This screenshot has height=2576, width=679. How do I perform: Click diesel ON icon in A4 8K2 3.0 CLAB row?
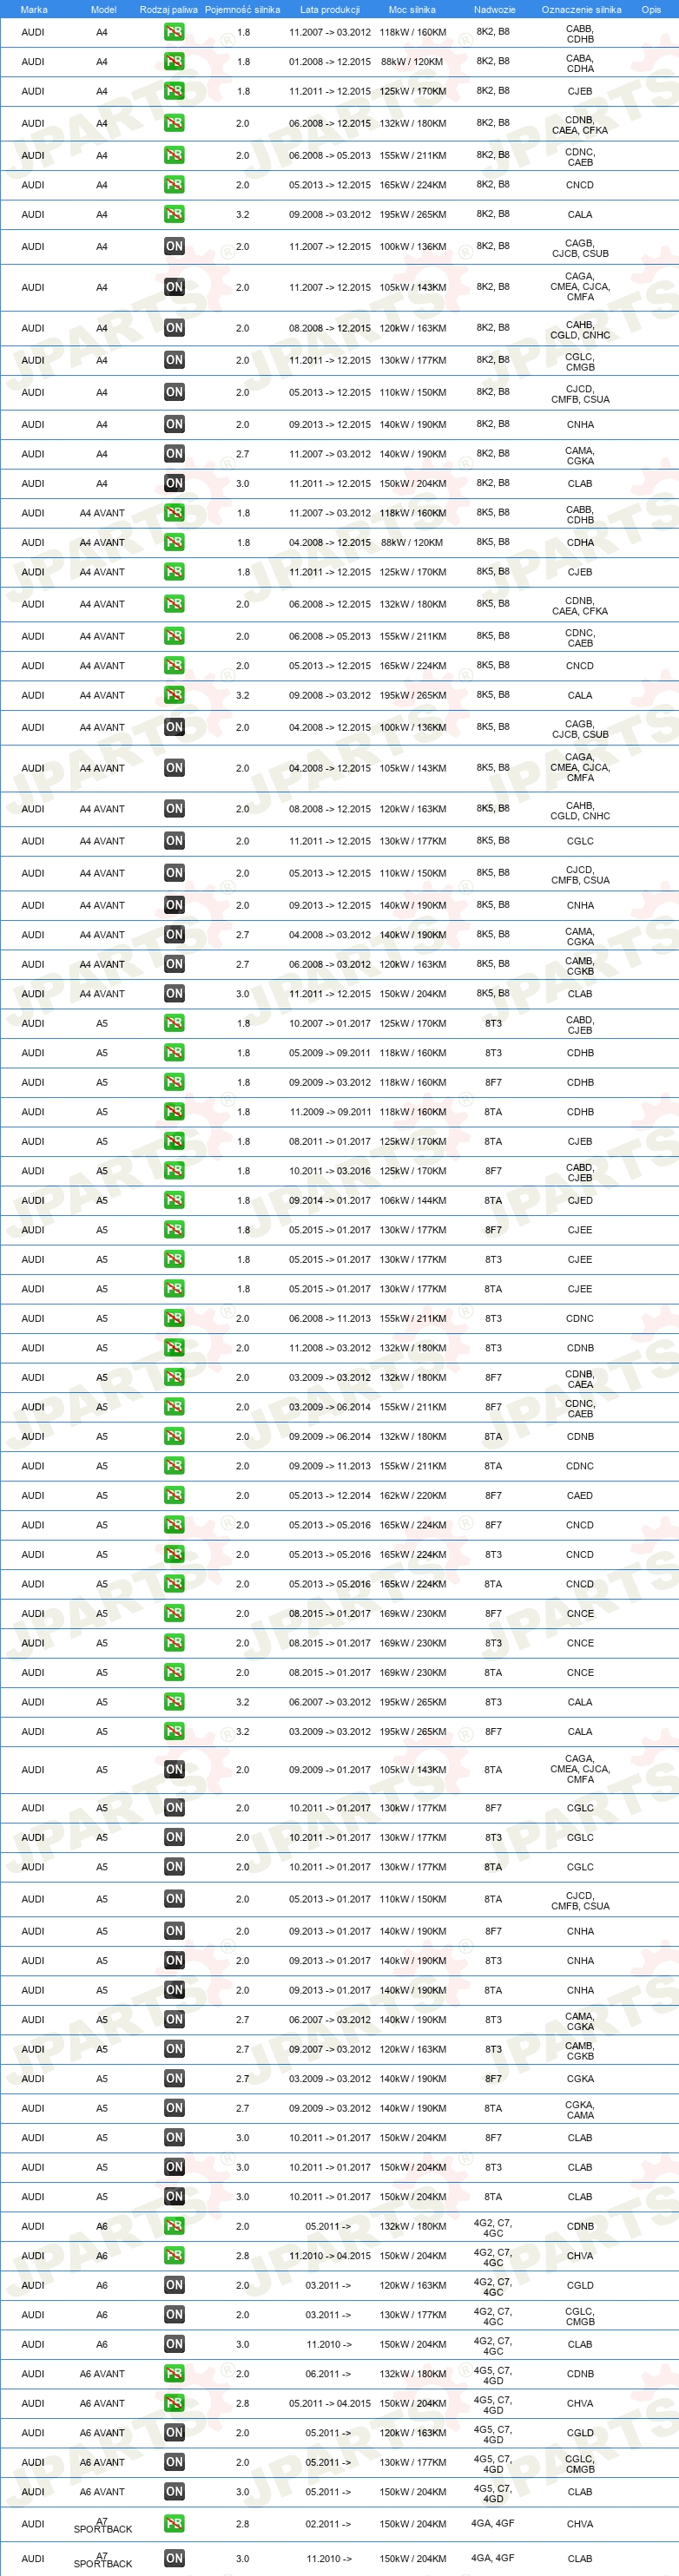pyautogui.click(x=174, y=484)
